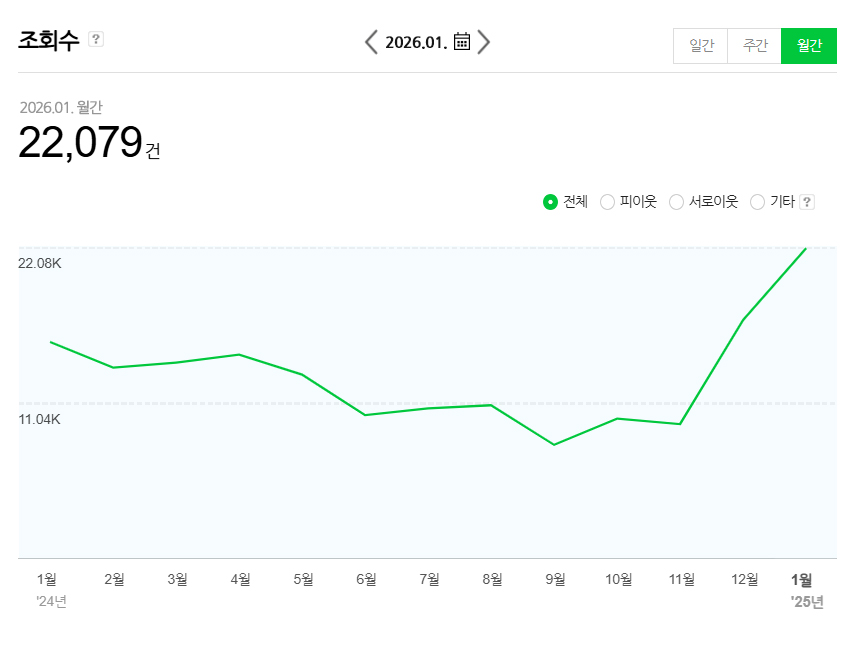Switch to the 월간 tab
This screenshot has width=862, height=646.
click(808, 46)
